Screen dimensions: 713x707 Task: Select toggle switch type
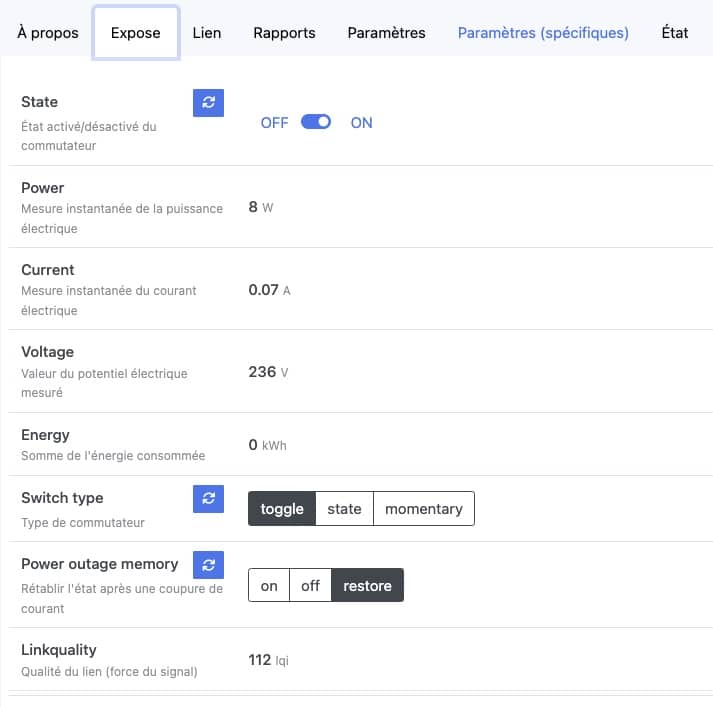(282, 509)
